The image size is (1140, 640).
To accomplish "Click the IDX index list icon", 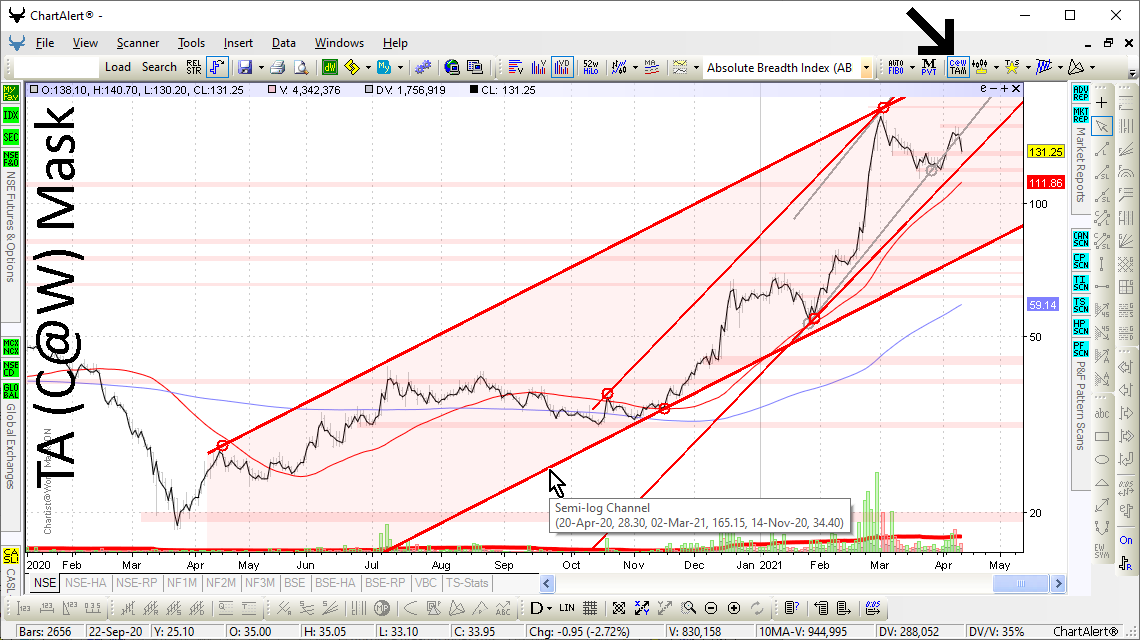I will click(x=10, y=115).
